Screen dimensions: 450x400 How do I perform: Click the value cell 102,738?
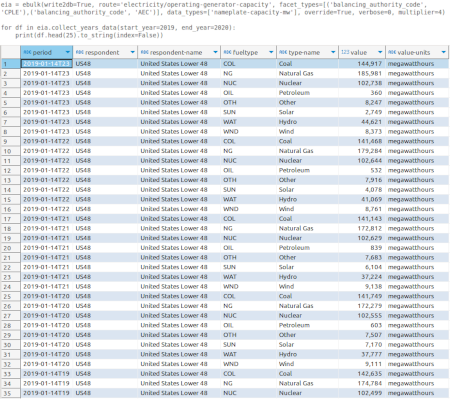pos(362,83)
